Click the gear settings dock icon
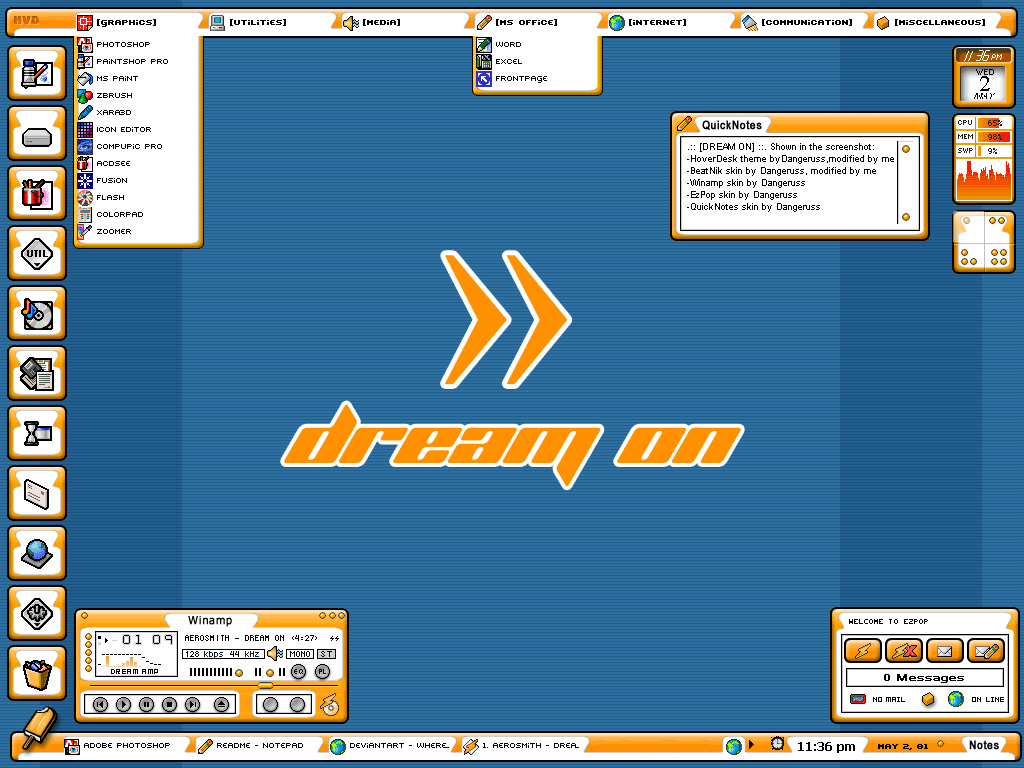This screenshot has width=1024, height=768. pyautogui.click(x=37, y=614)
